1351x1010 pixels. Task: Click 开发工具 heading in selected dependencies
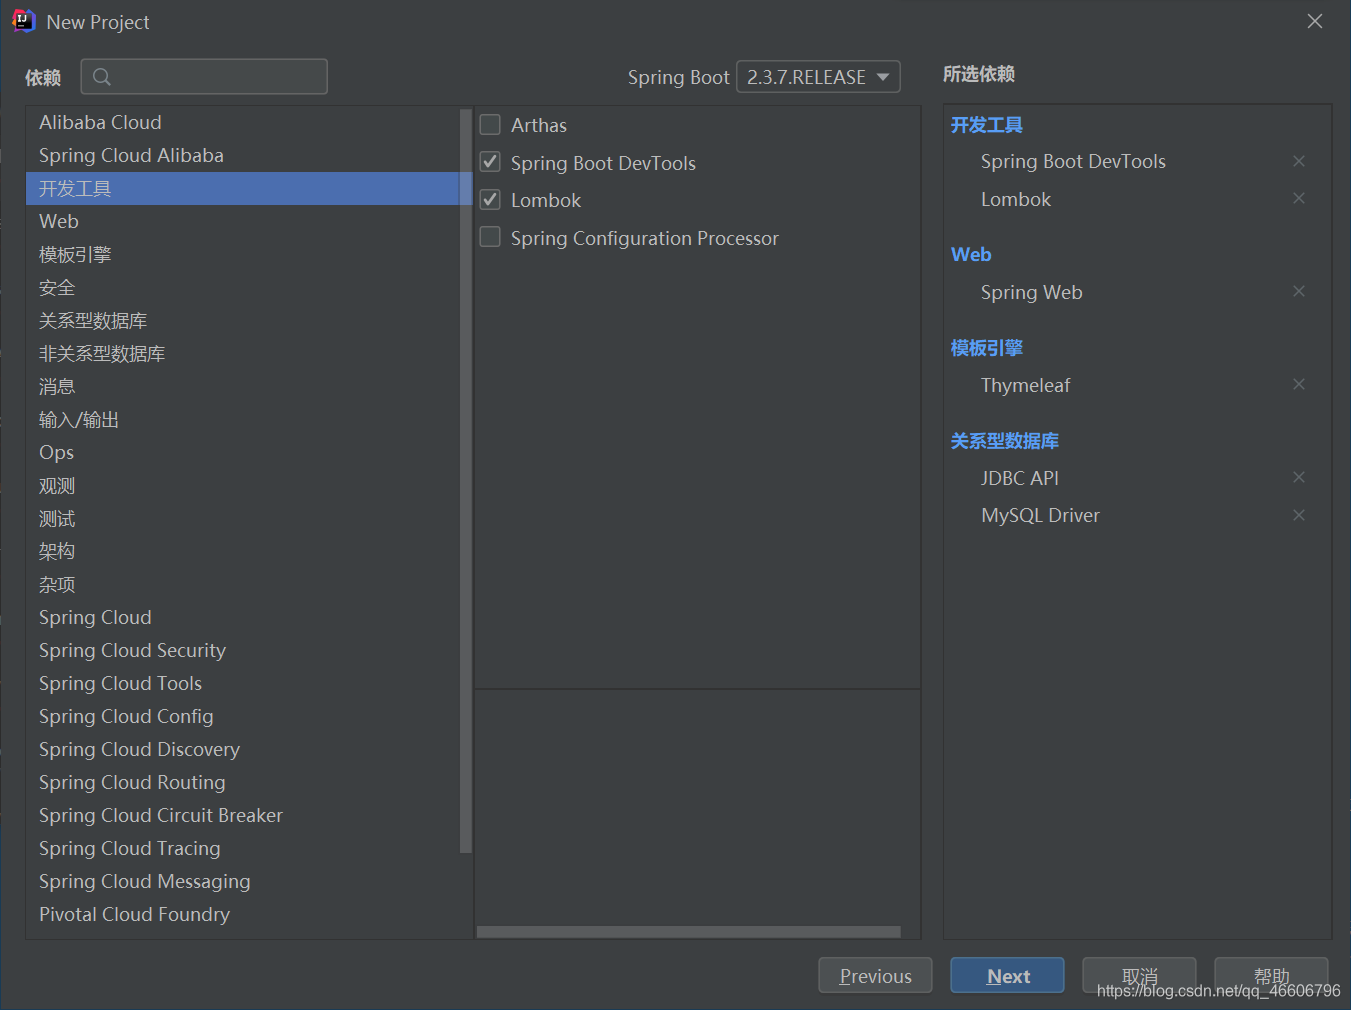click(x=986, y=125)
